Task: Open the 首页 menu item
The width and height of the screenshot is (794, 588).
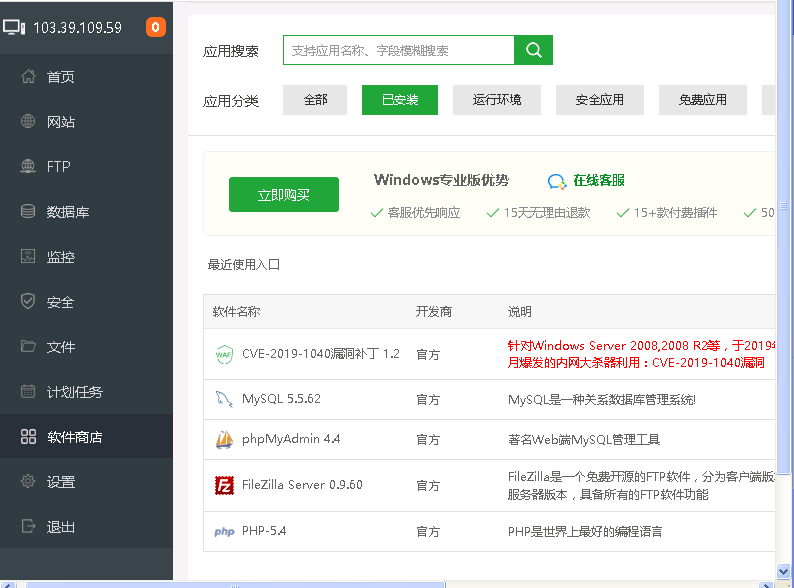Action: click(61, 76)
